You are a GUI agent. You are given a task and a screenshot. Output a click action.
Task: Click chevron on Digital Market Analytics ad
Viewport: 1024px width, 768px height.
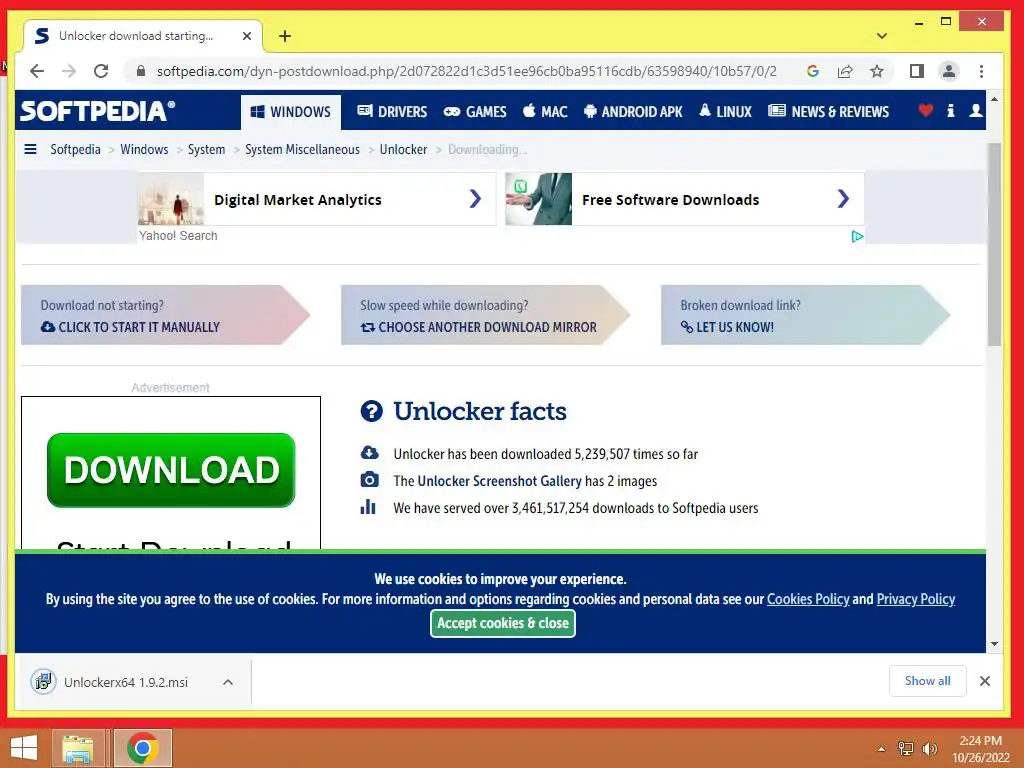[x=475, y=199]
